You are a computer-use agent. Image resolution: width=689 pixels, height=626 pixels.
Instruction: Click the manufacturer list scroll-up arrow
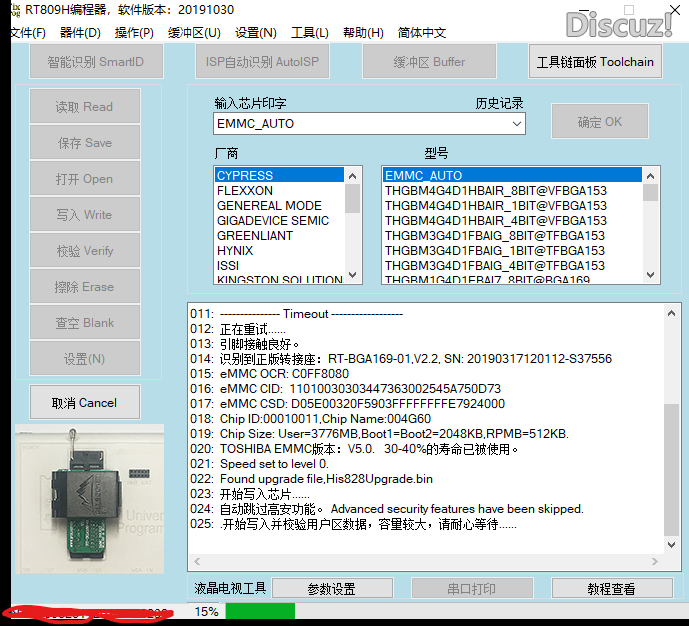(352, 176)
